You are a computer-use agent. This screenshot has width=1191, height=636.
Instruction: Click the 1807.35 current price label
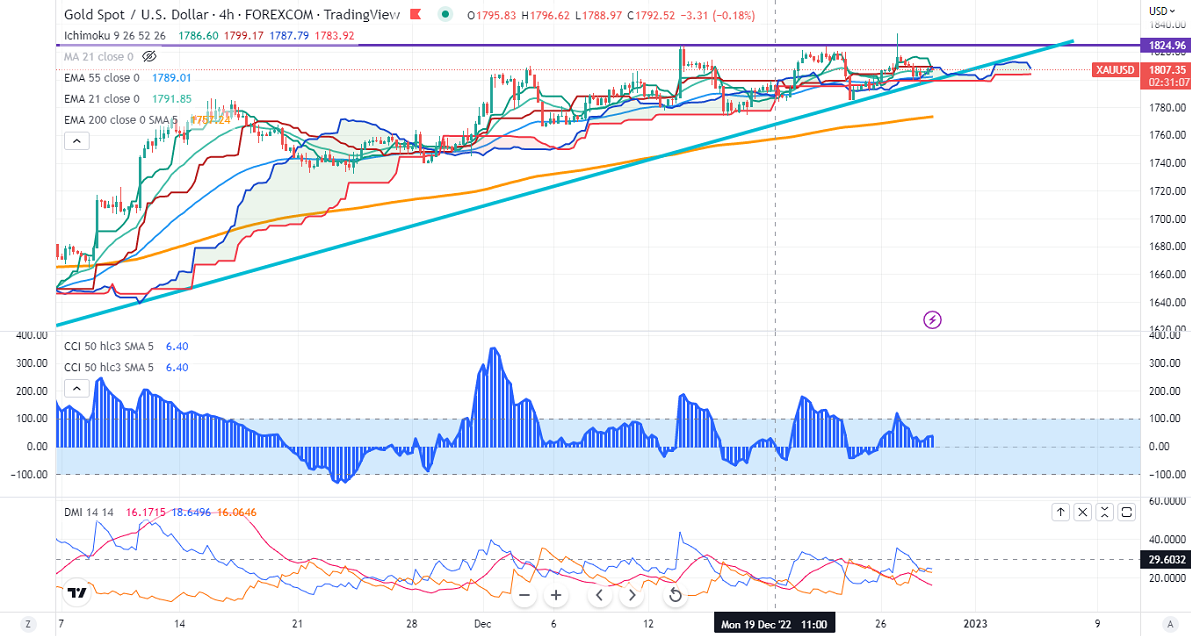[1165, 70]
